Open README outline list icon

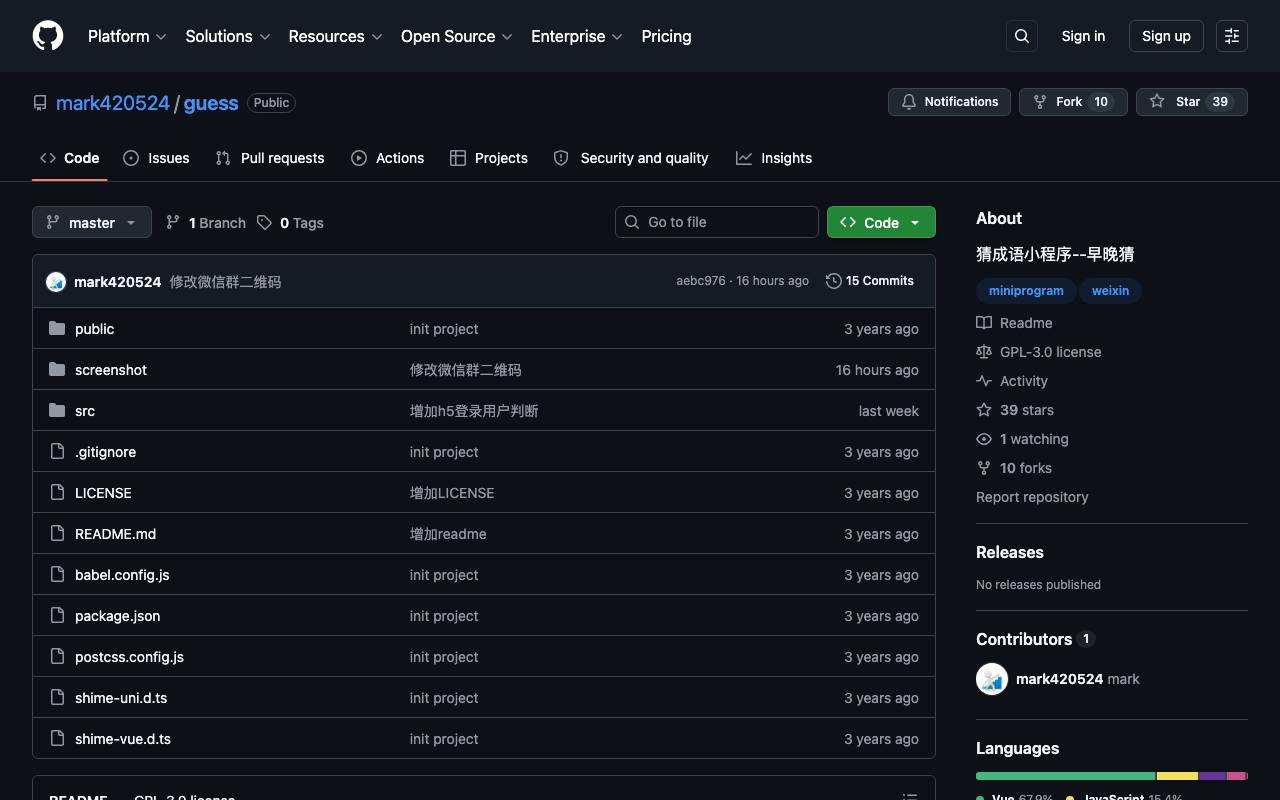click(x=910, y=797)
